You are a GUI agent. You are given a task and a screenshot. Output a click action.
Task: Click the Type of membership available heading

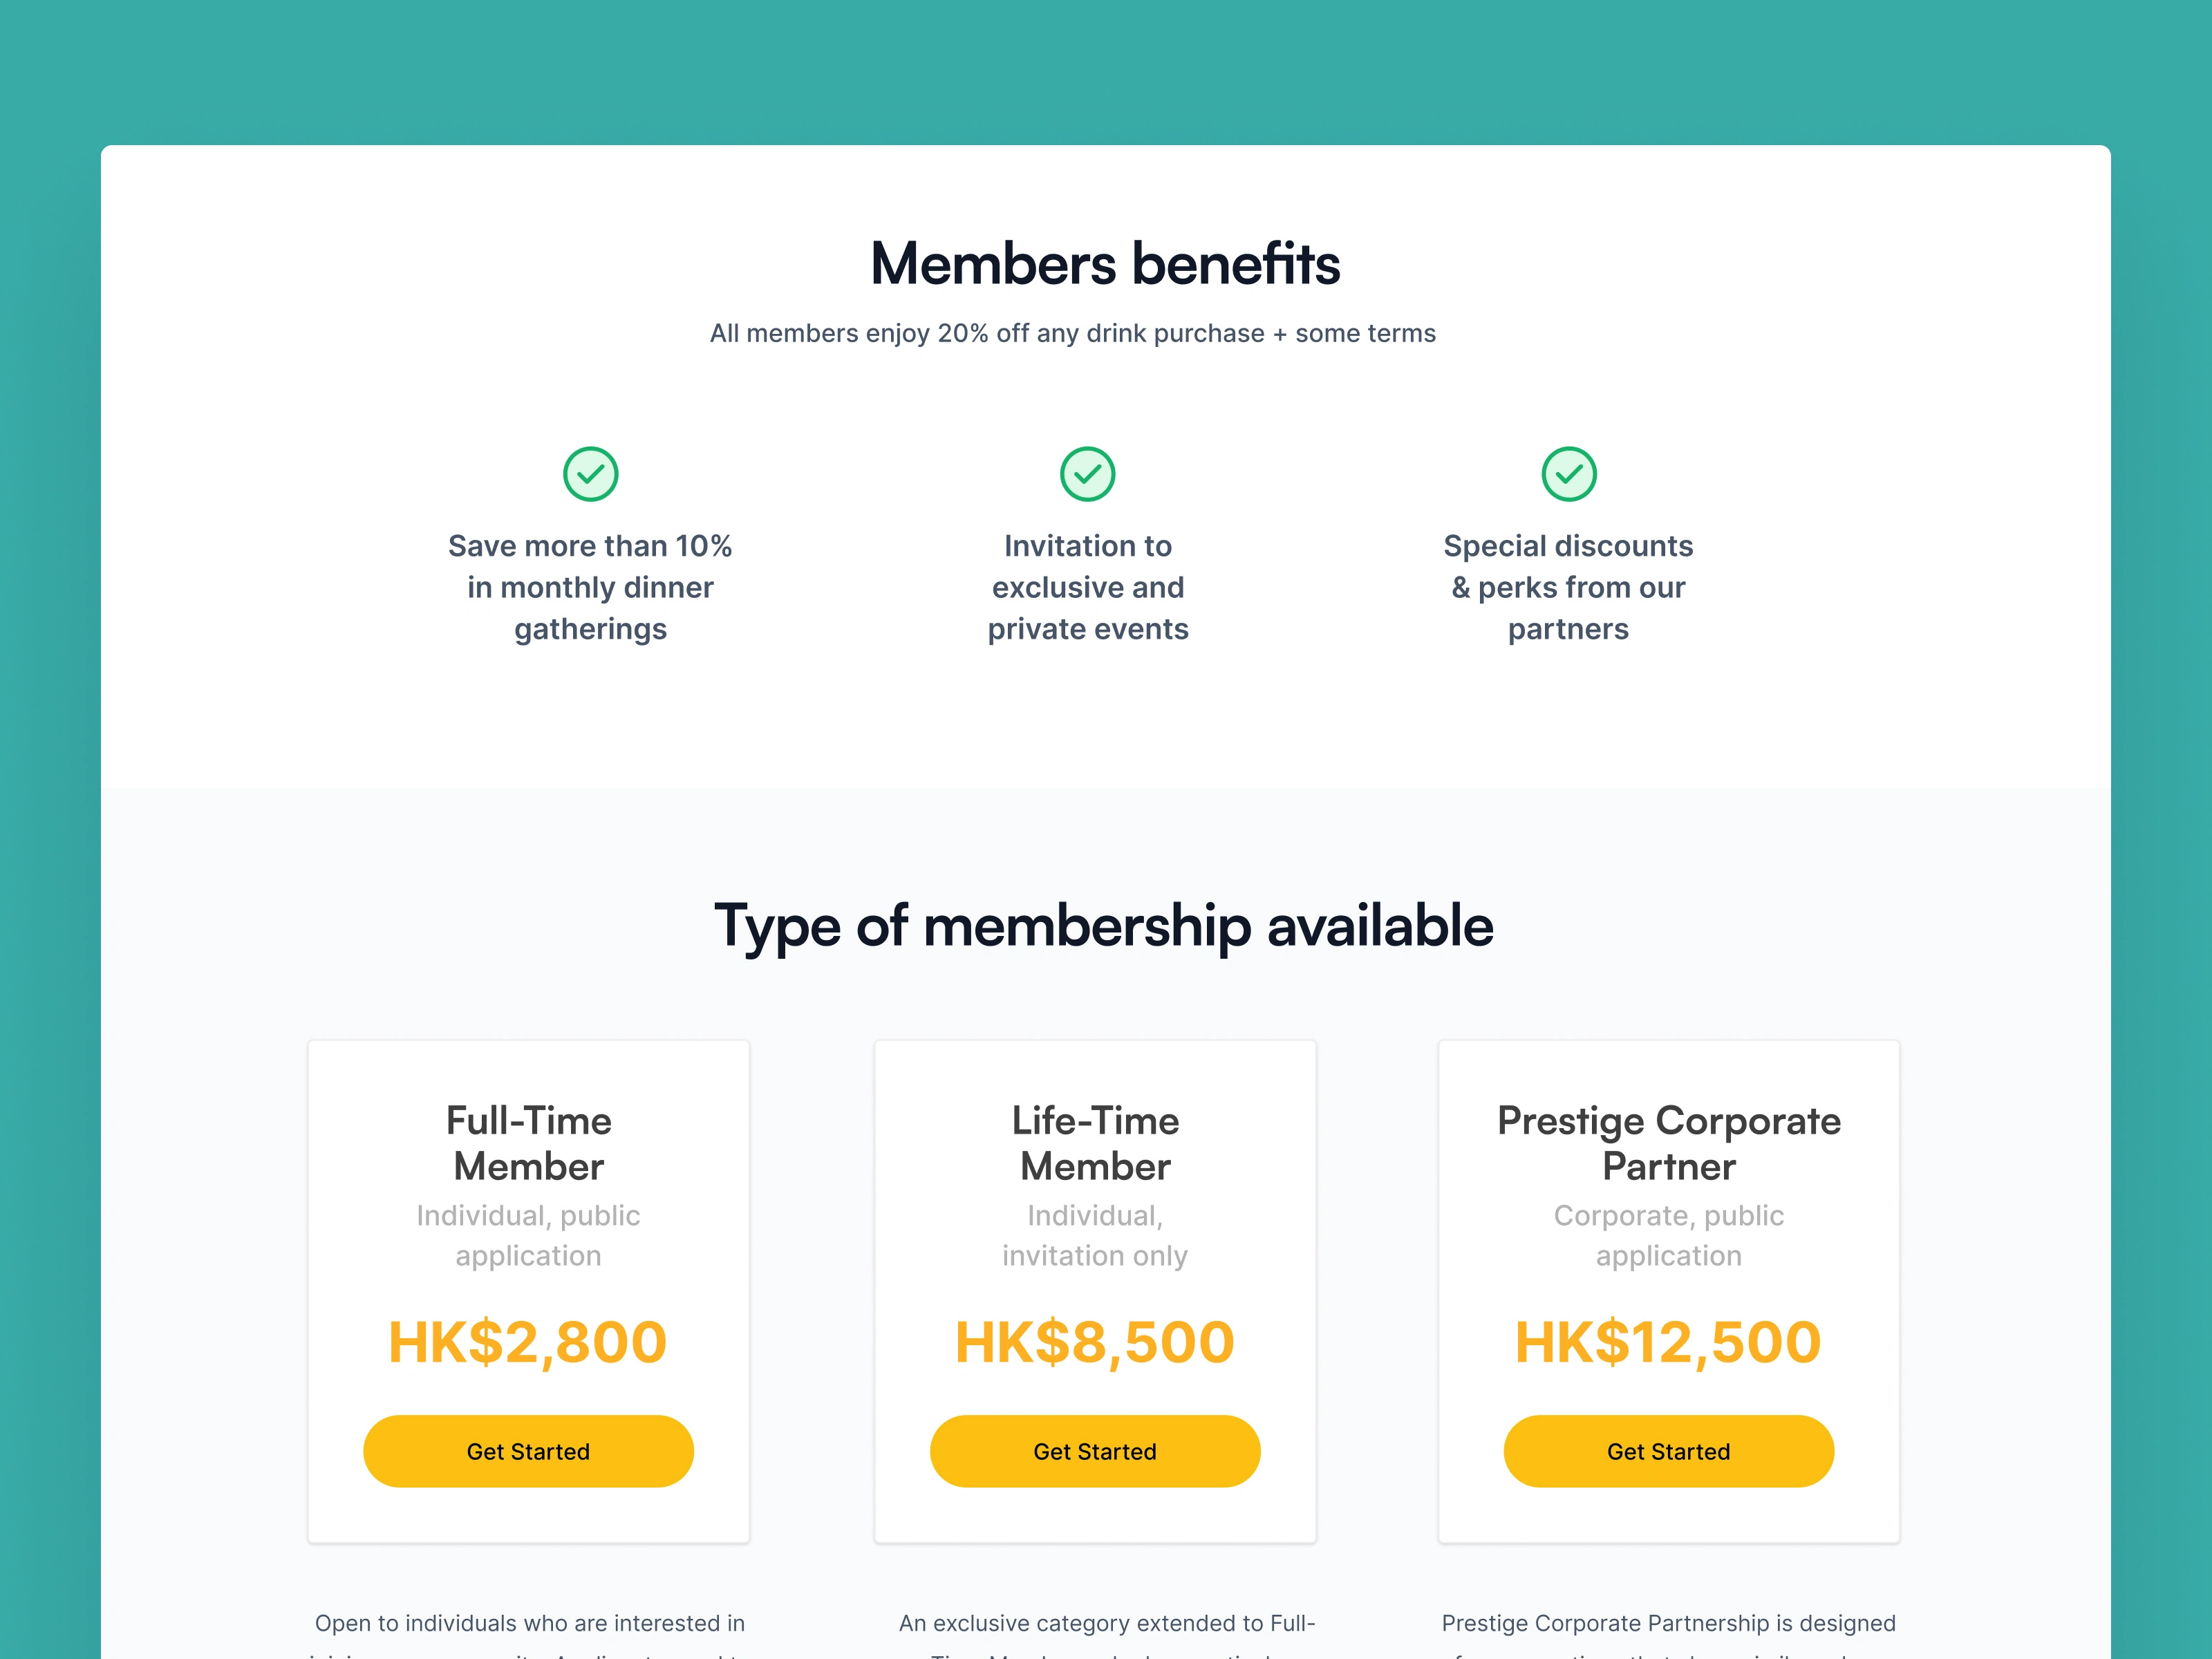pos(1104,926)
